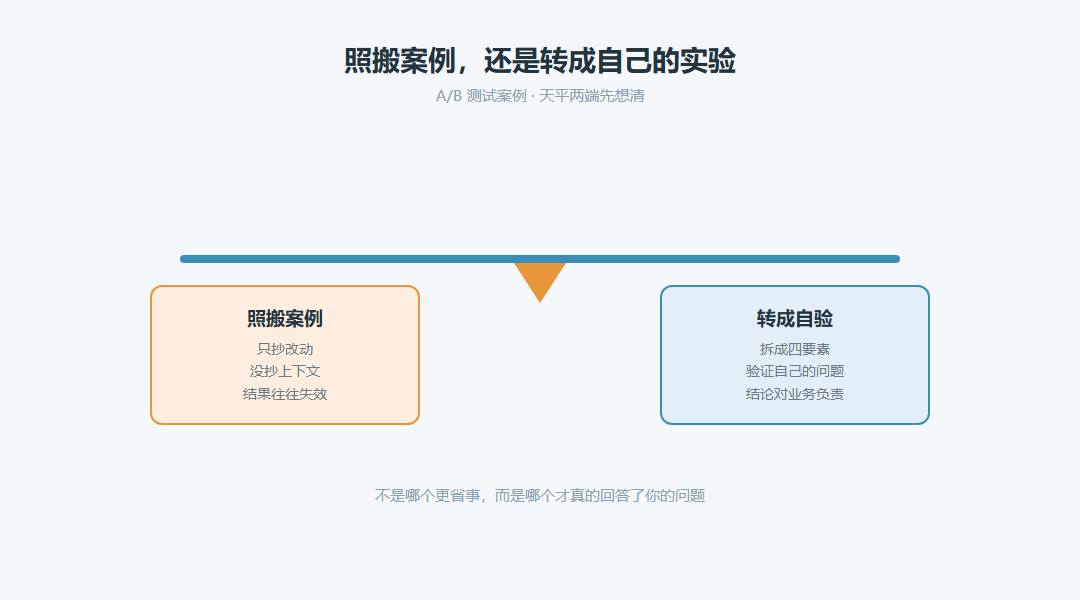Click the footer text '不是哪个更省事，而是哪个才真的回答了你的问题'
Image resolution: width=1080 pixels, height=600 pixels.
tap(540, 495)
